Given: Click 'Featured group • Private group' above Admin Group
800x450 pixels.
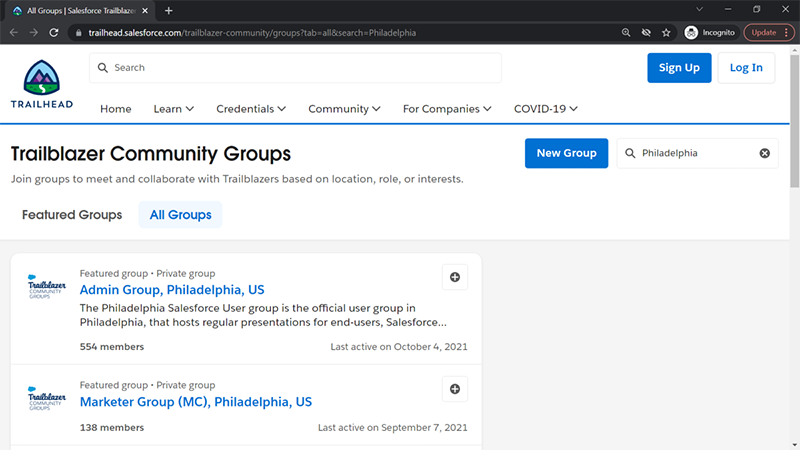Looking at the screenshot, I should click(147, 273).
